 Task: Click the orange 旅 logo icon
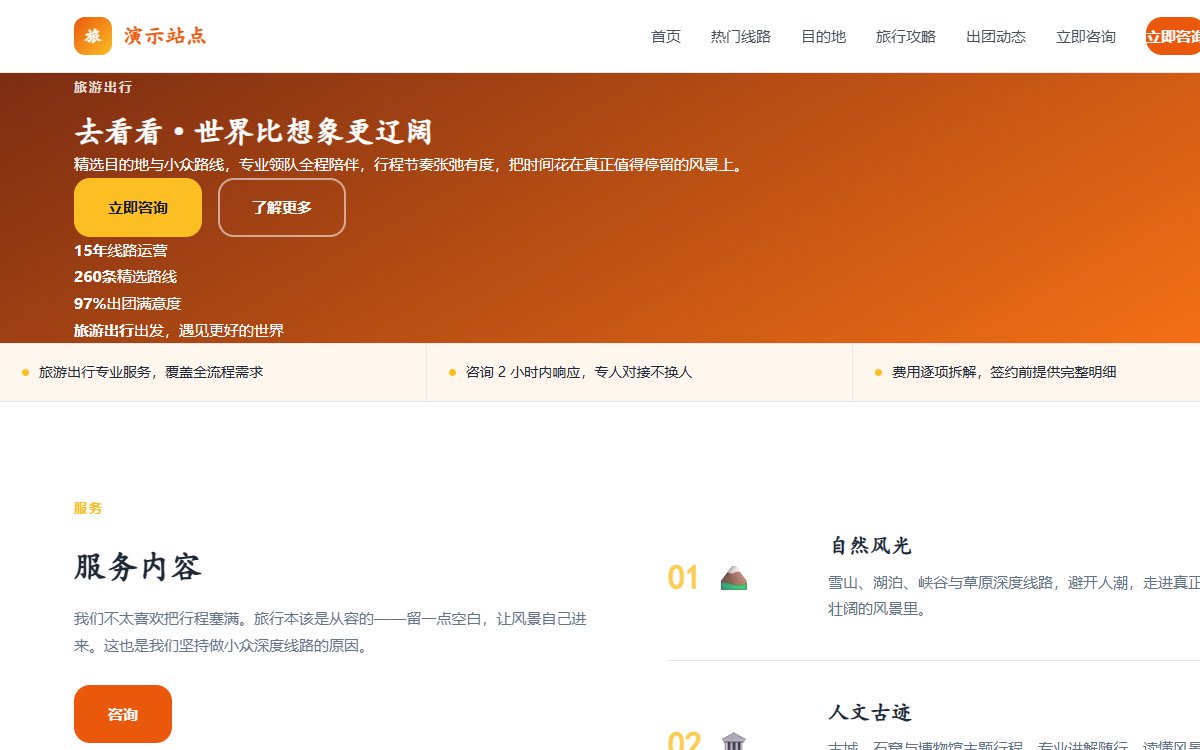pos(93,36)
